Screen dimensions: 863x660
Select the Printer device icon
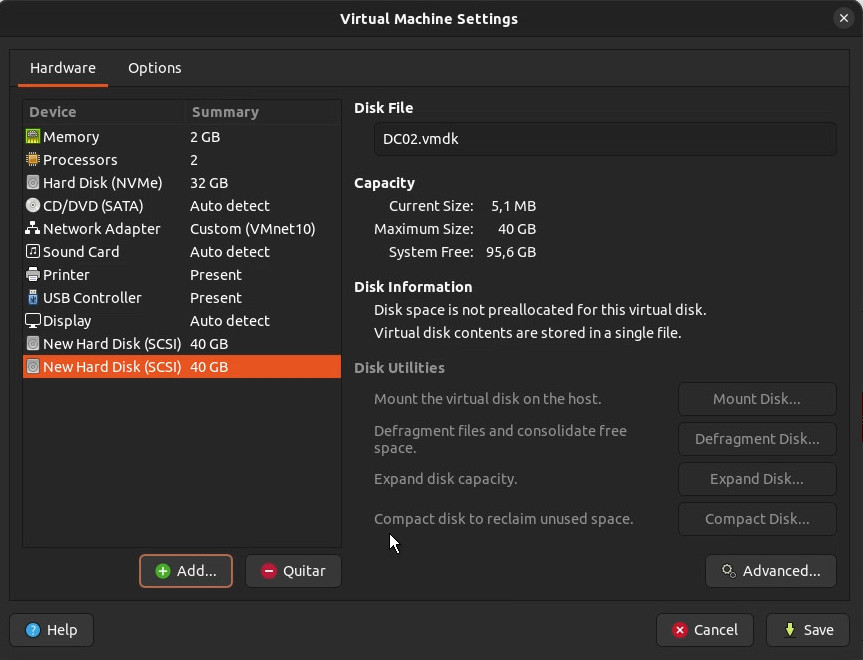[x=33, y=275]
